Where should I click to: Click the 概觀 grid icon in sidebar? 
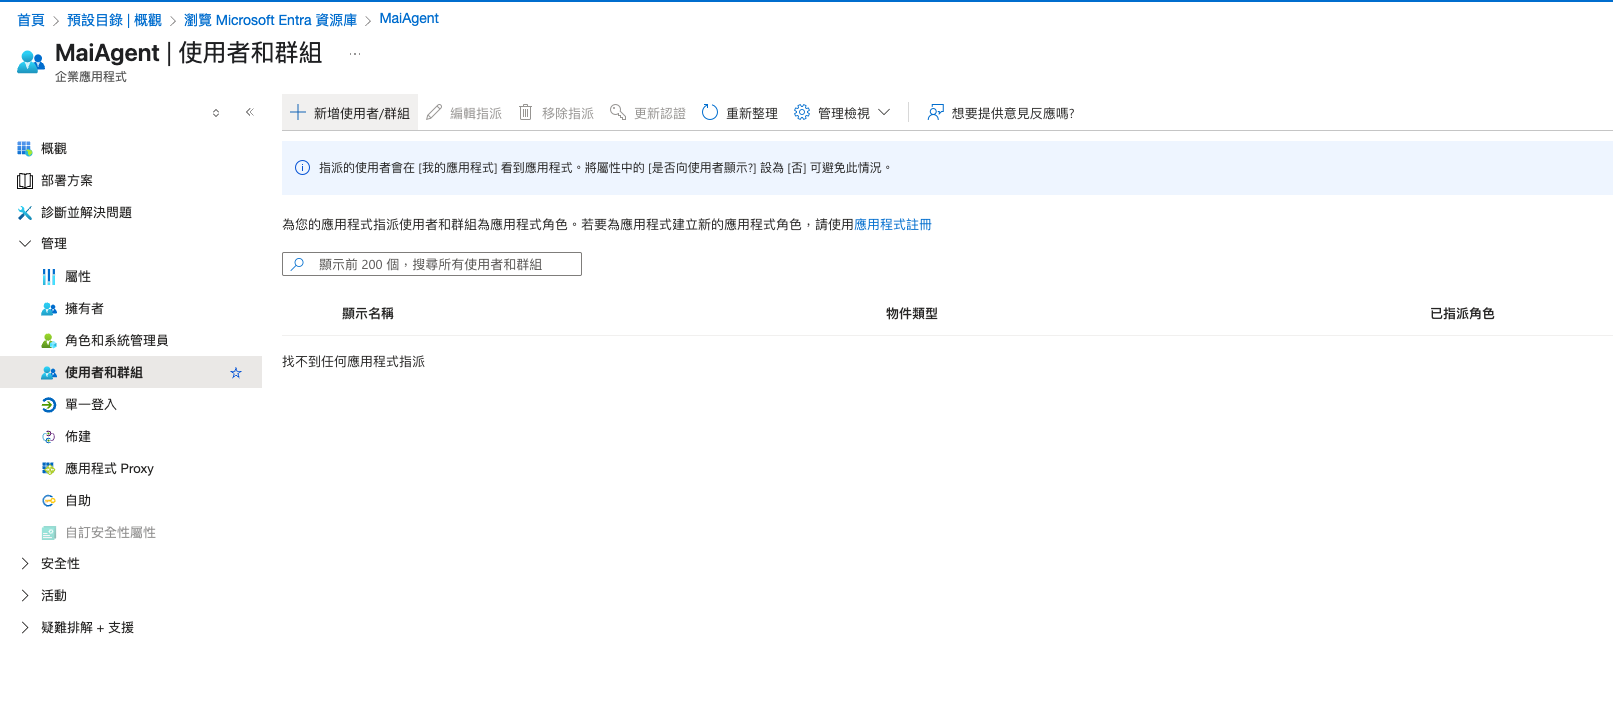(x=25, y=148)
